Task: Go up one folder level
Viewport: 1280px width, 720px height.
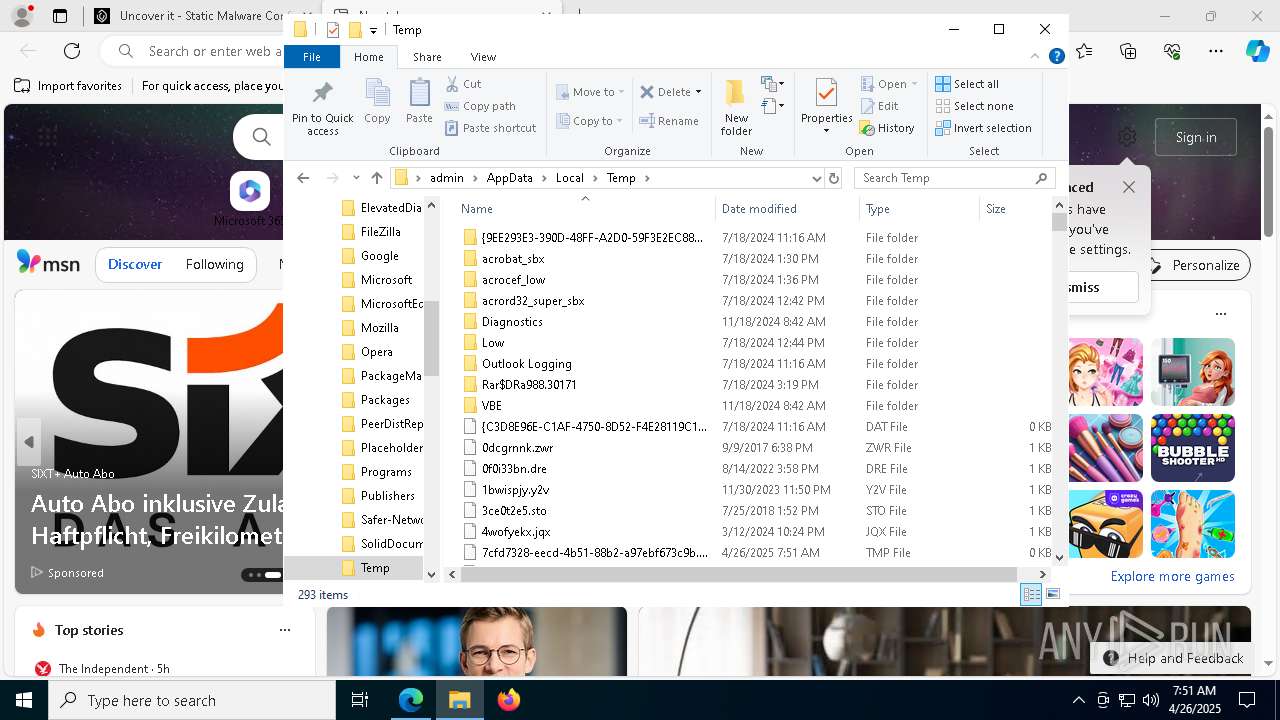Action: pos(376,178)
